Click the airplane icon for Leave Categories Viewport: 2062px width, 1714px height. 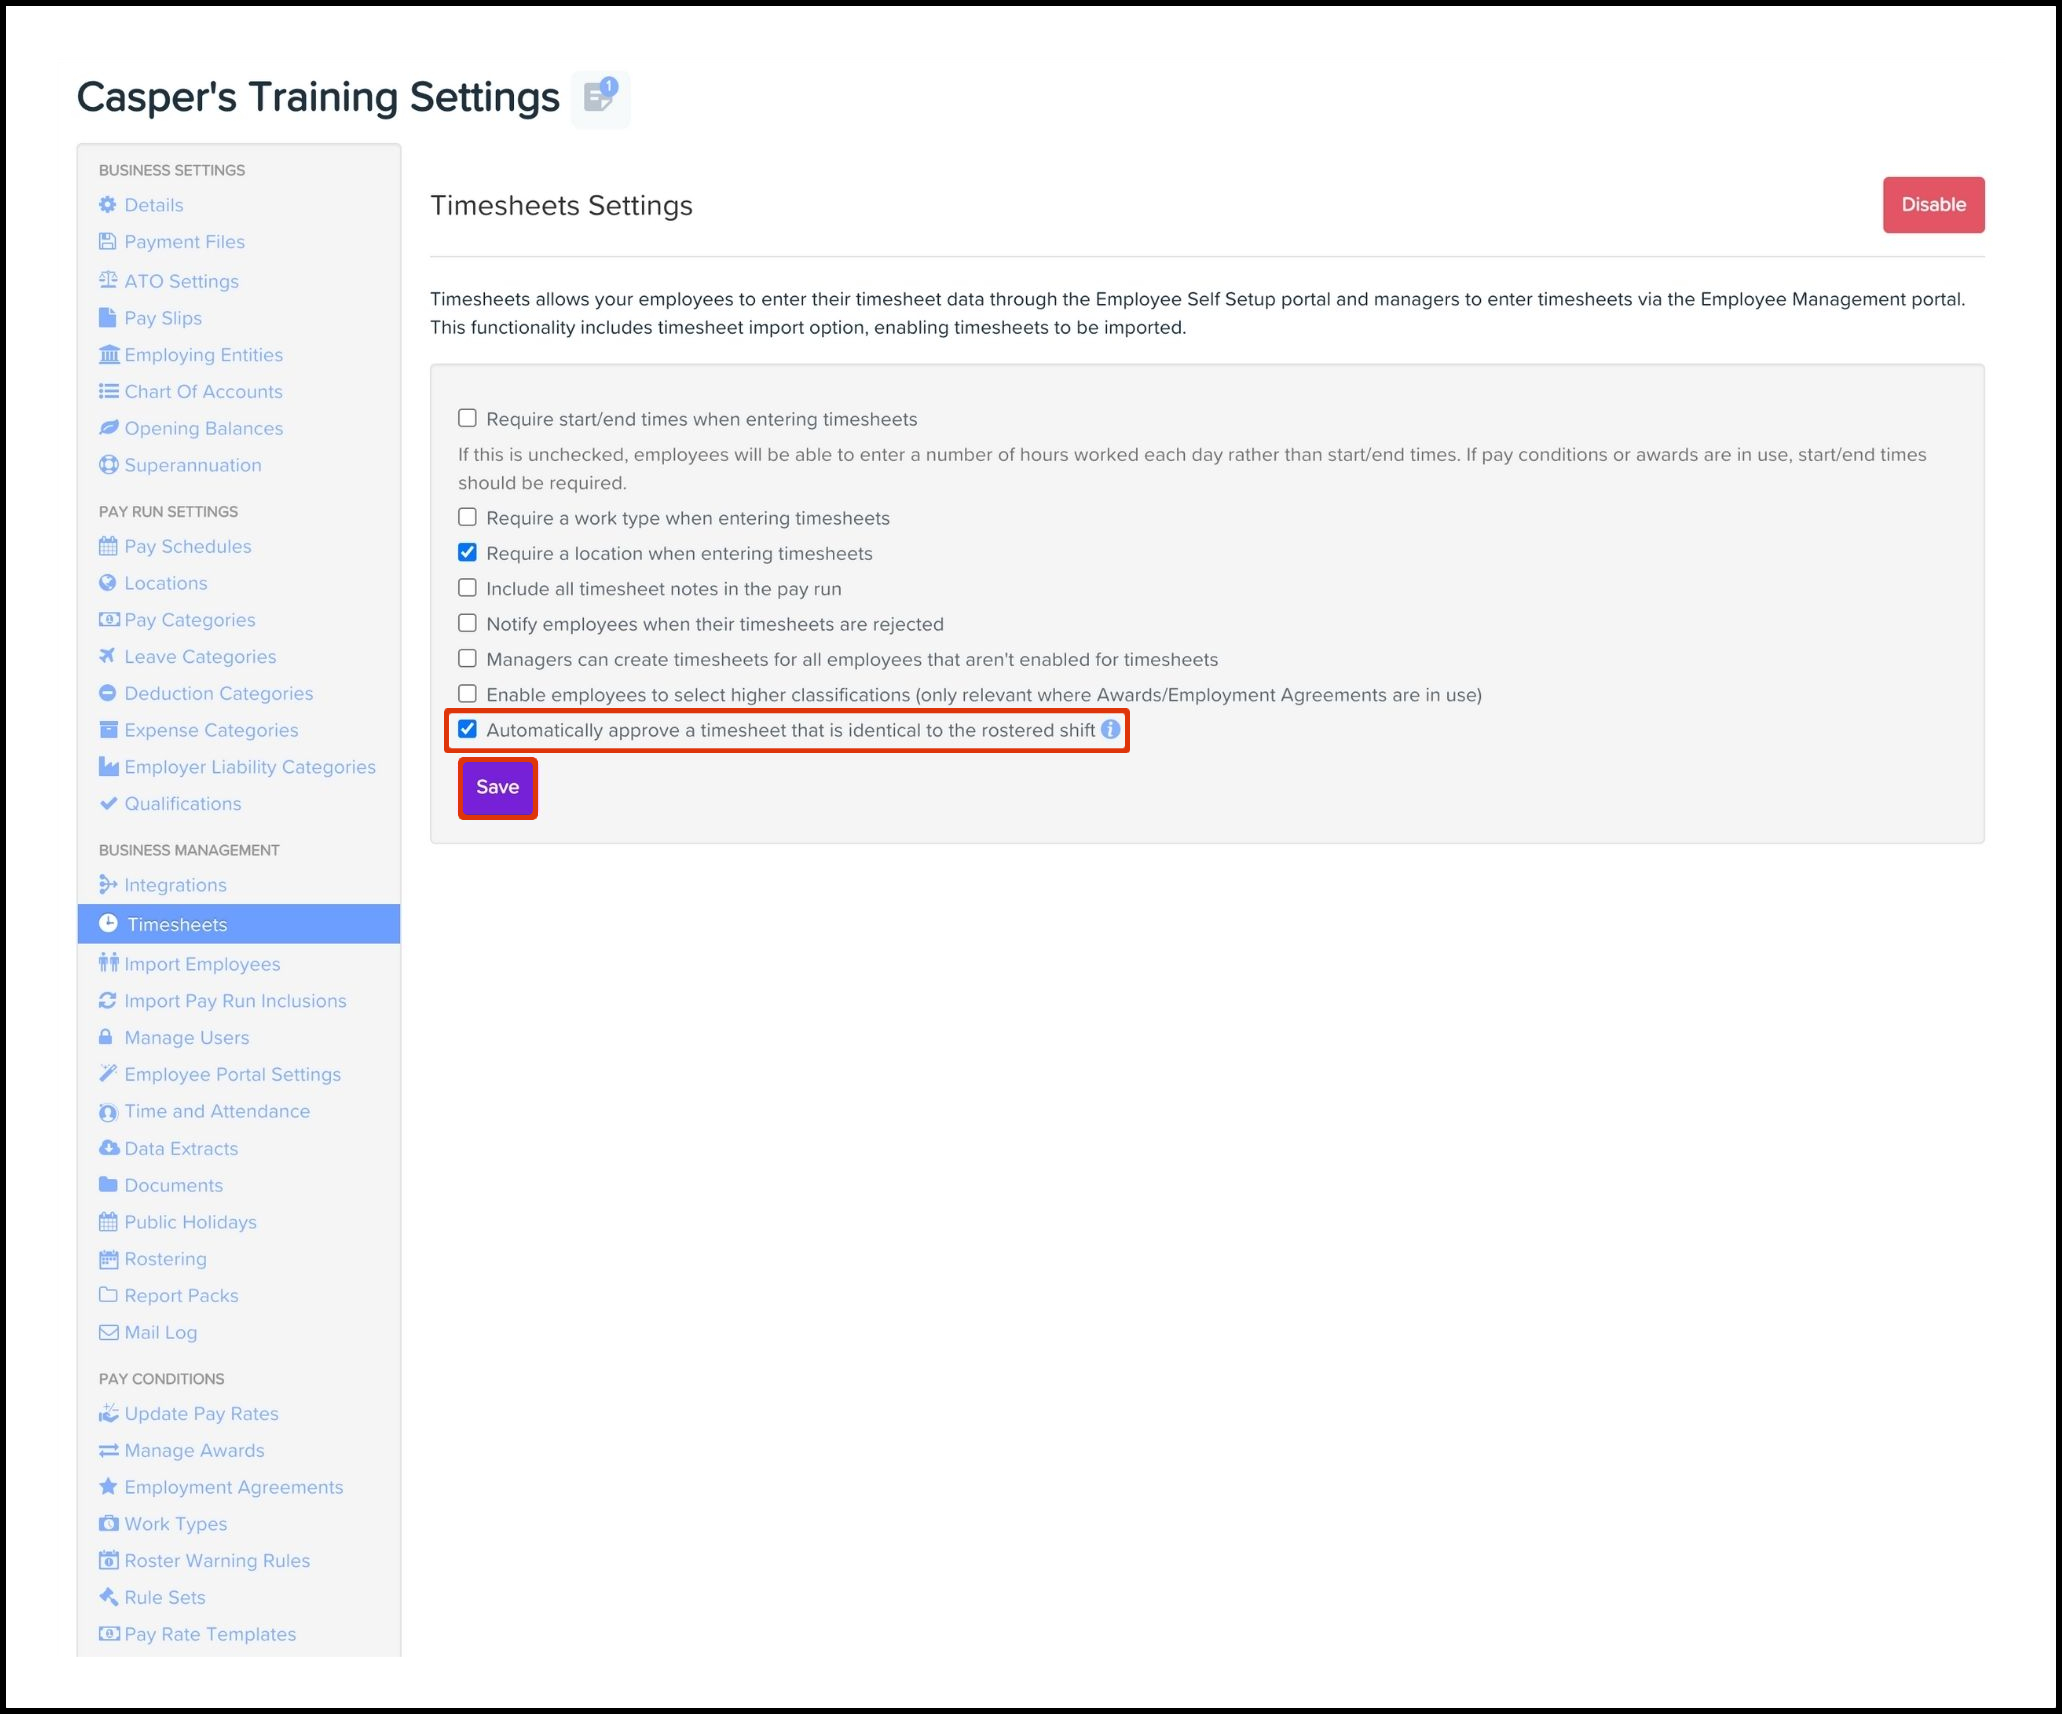108,656
